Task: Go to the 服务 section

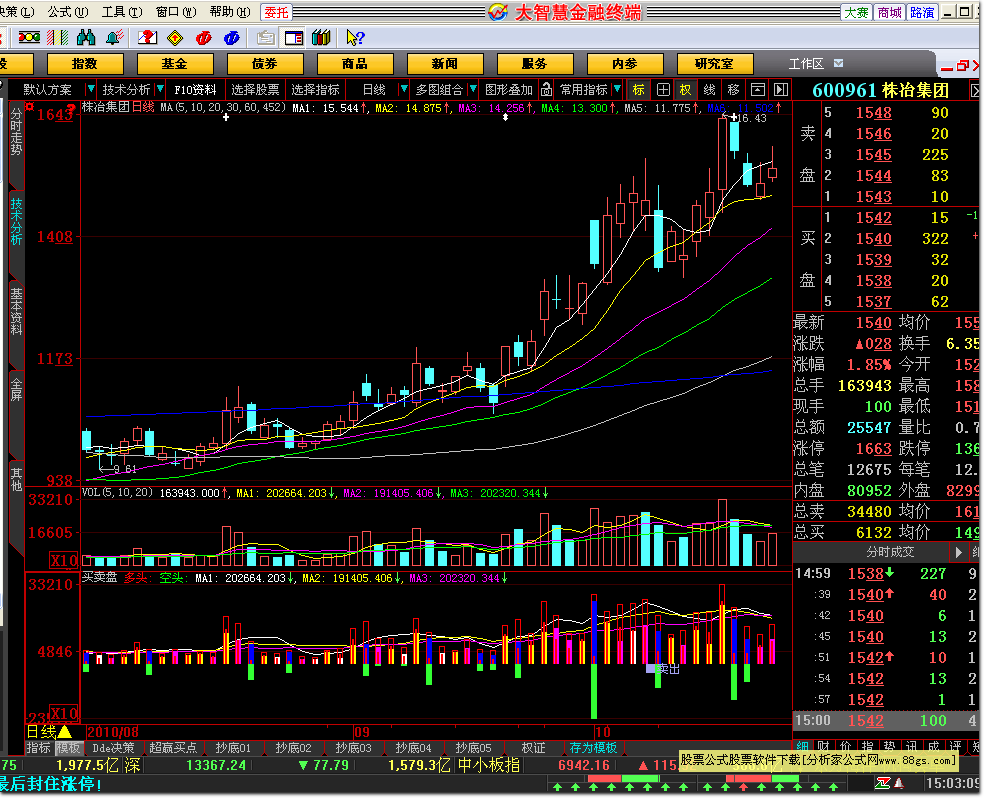Action: click(535, 64)
